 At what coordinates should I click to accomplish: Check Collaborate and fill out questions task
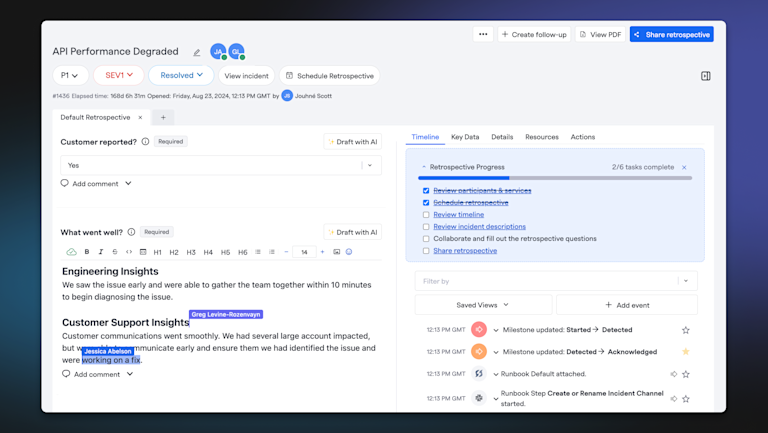pos(426,239)
